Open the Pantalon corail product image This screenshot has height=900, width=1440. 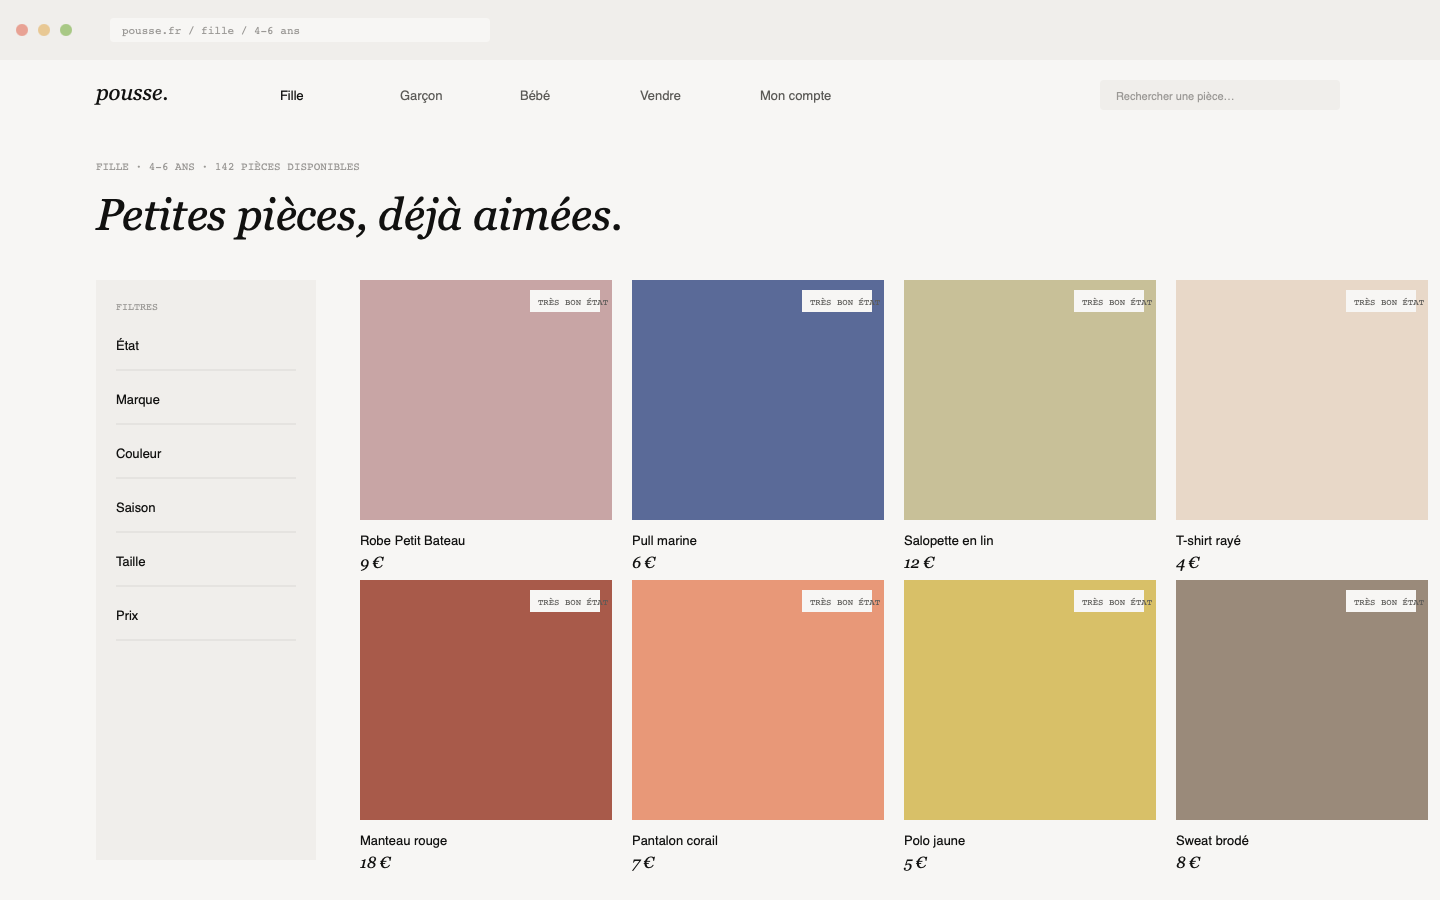coord(758,700)
